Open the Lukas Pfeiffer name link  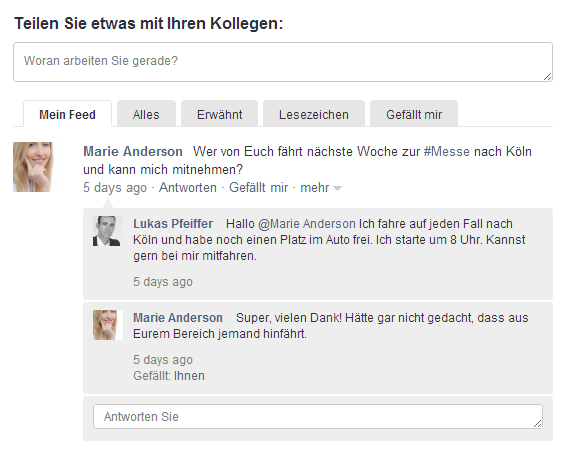173,224
